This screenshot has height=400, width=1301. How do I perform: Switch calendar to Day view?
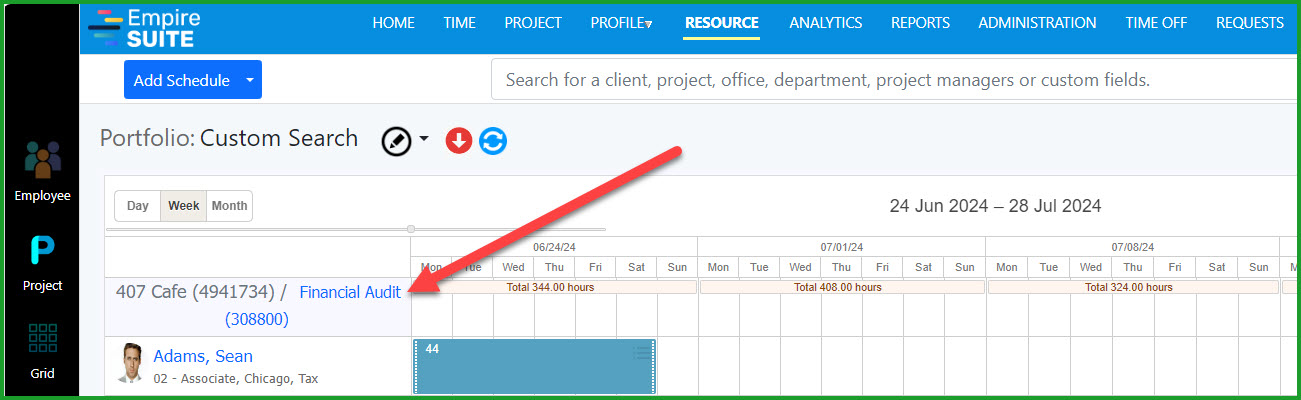coord(138,206)
